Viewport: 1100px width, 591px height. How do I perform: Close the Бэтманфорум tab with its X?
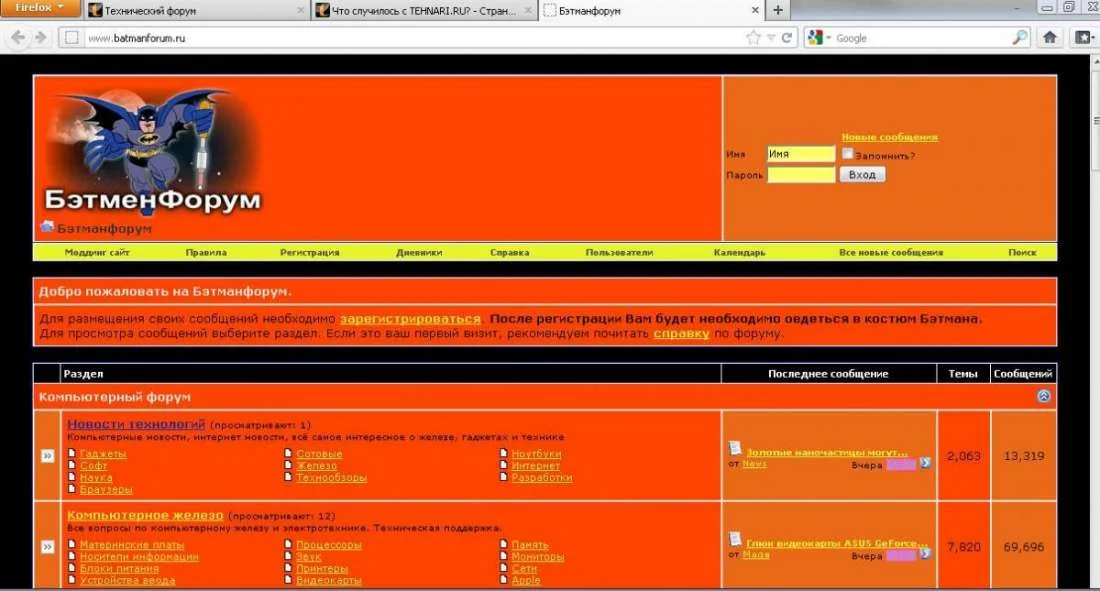[755, 11]
